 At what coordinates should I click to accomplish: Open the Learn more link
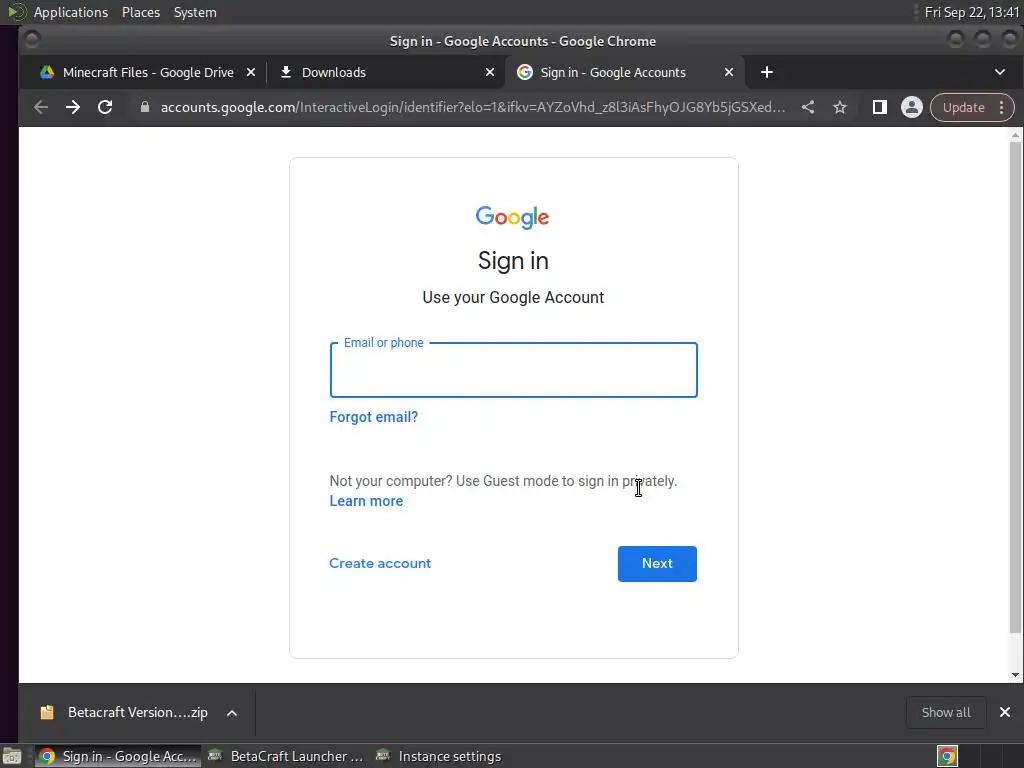(x=366, y=501)
